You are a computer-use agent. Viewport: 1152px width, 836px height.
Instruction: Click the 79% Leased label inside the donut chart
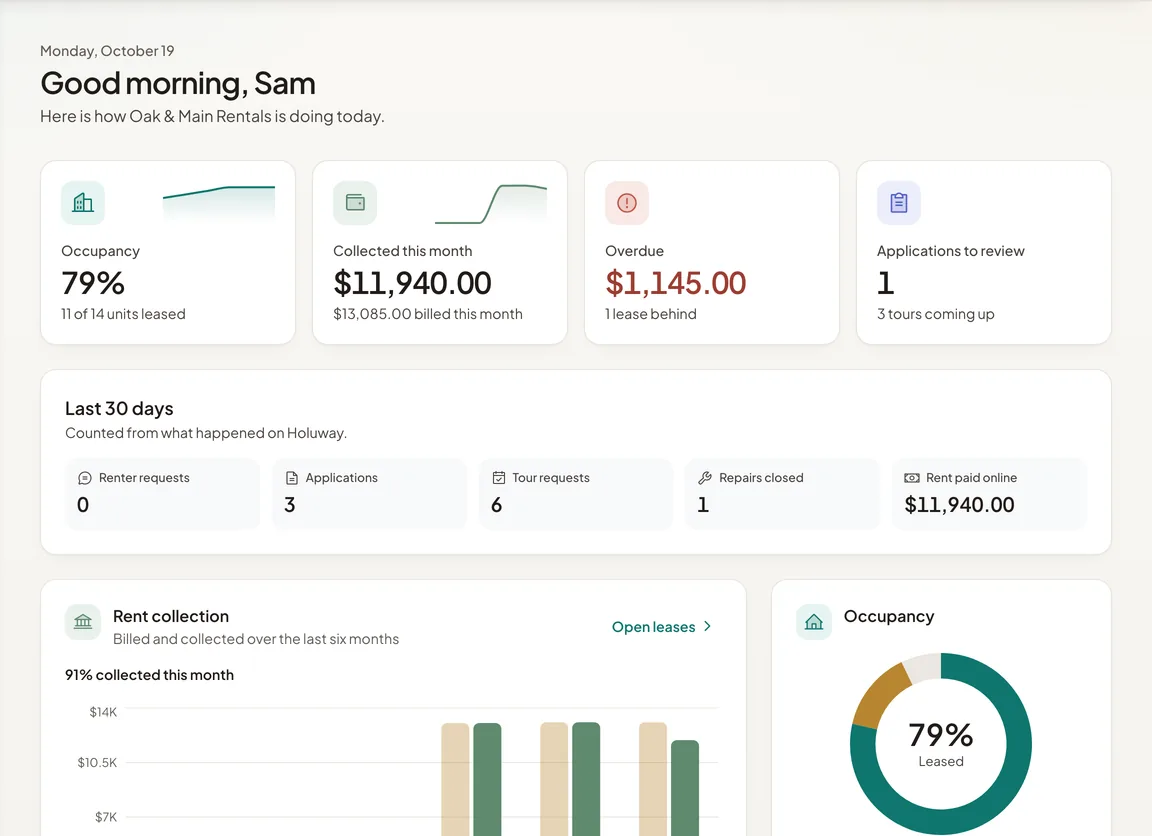tap(940, 744)
